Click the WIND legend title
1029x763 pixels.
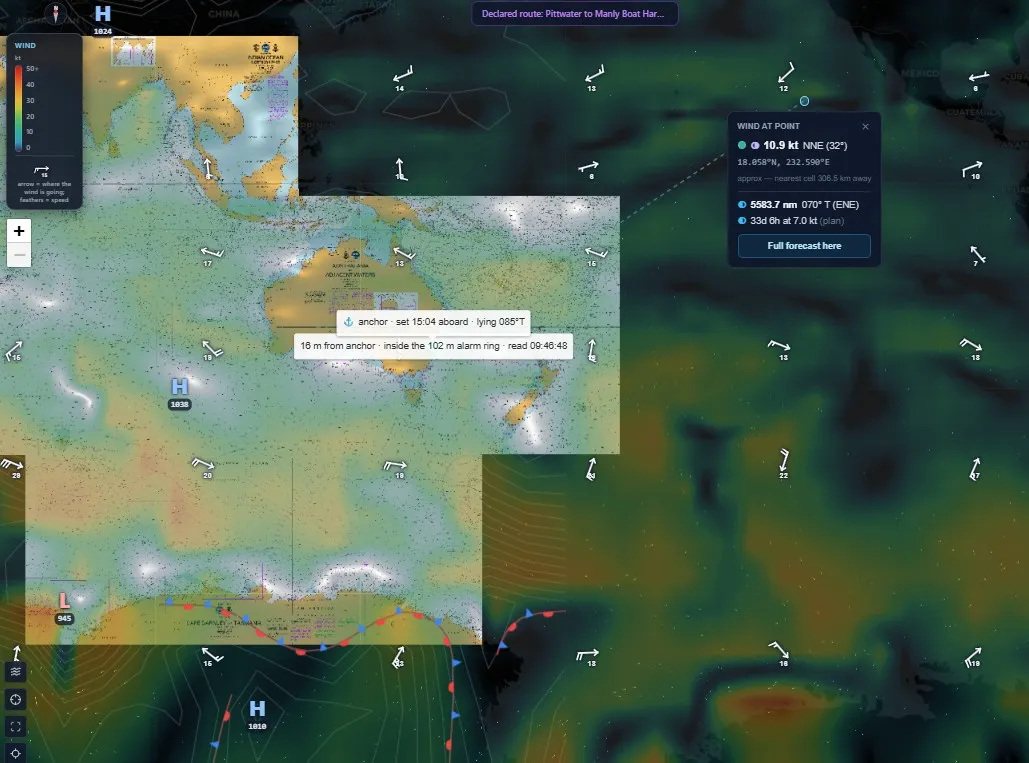click(25, 45)
